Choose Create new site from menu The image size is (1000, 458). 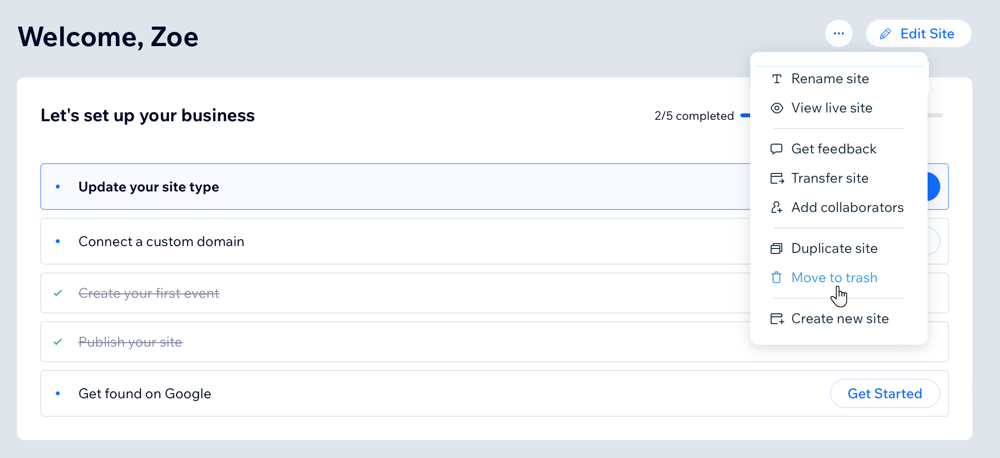tap(839, 319)
